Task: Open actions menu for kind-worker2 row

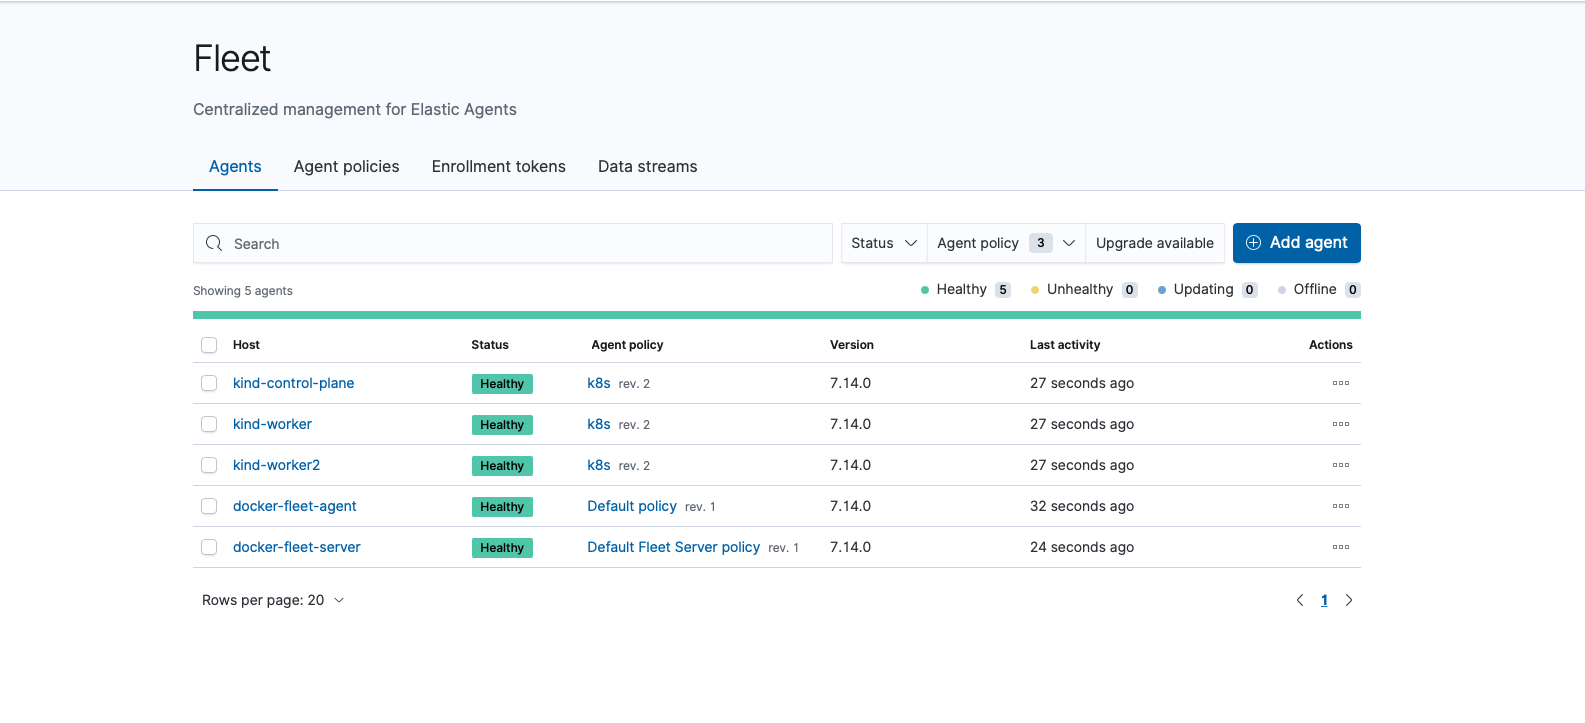Action: (x=1341, y=465)
